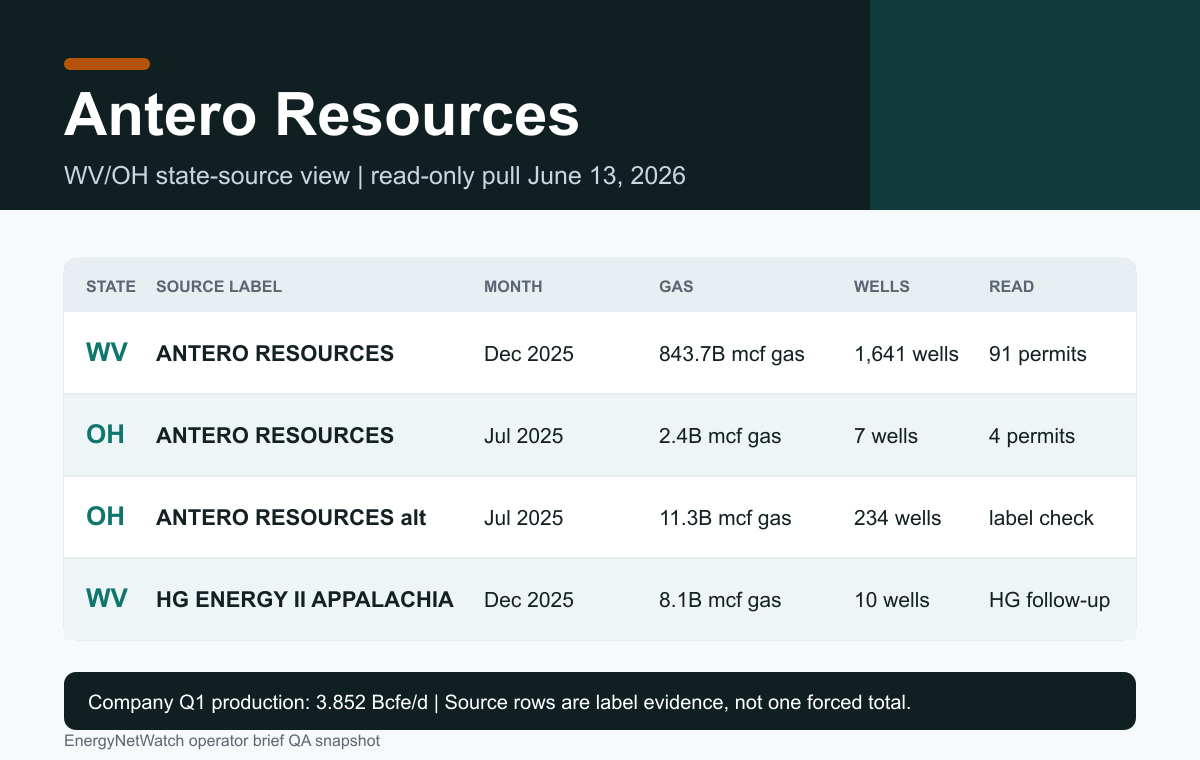Click the 843.7B mcf gas value
Screen dimensions: 1200x760
[x=732, y=354]
